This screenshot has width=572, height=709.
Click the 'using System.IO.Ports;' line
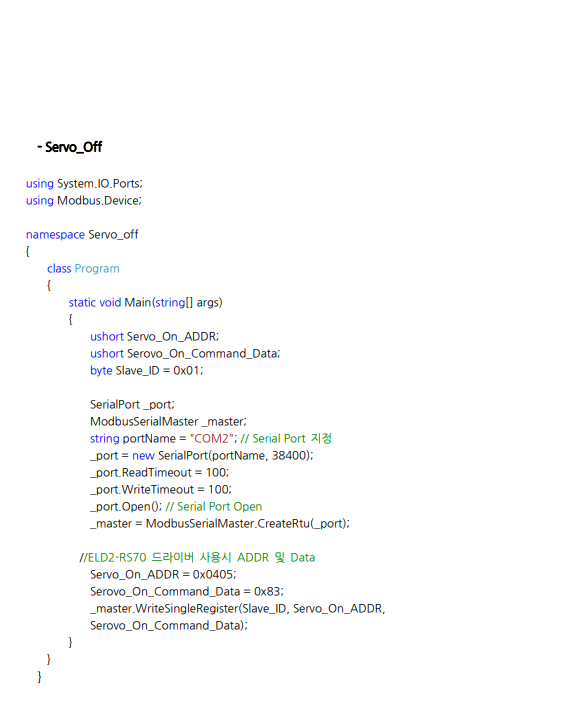pyautogui.click(x=84, y=184)
